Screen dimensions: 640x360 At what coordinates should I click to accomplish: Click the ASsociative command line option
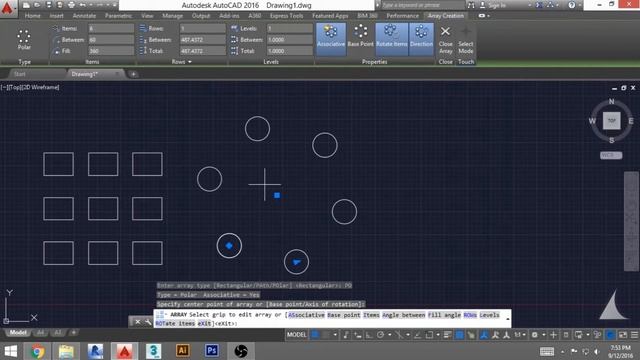tap(307, 315)
